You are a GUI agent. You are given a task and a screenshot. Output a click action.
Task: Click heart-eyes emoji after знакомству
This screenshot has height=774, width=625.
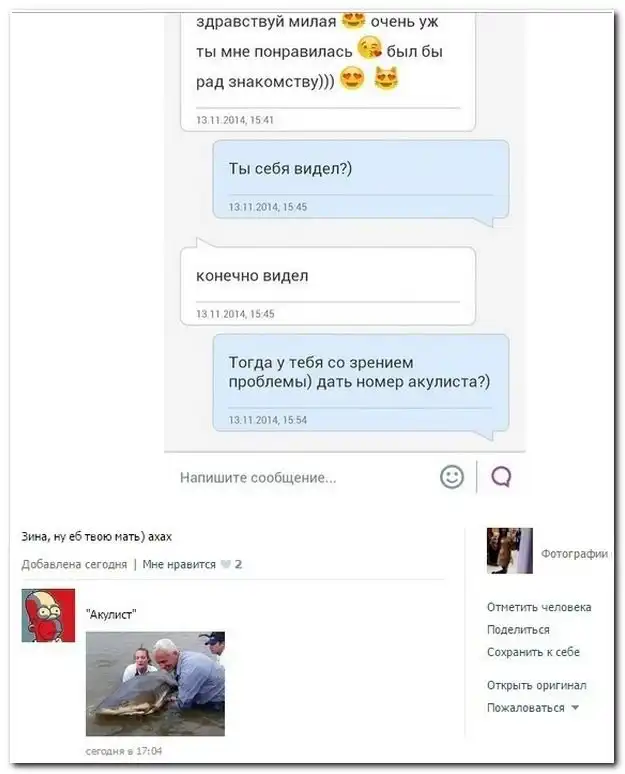click(352, 79)
